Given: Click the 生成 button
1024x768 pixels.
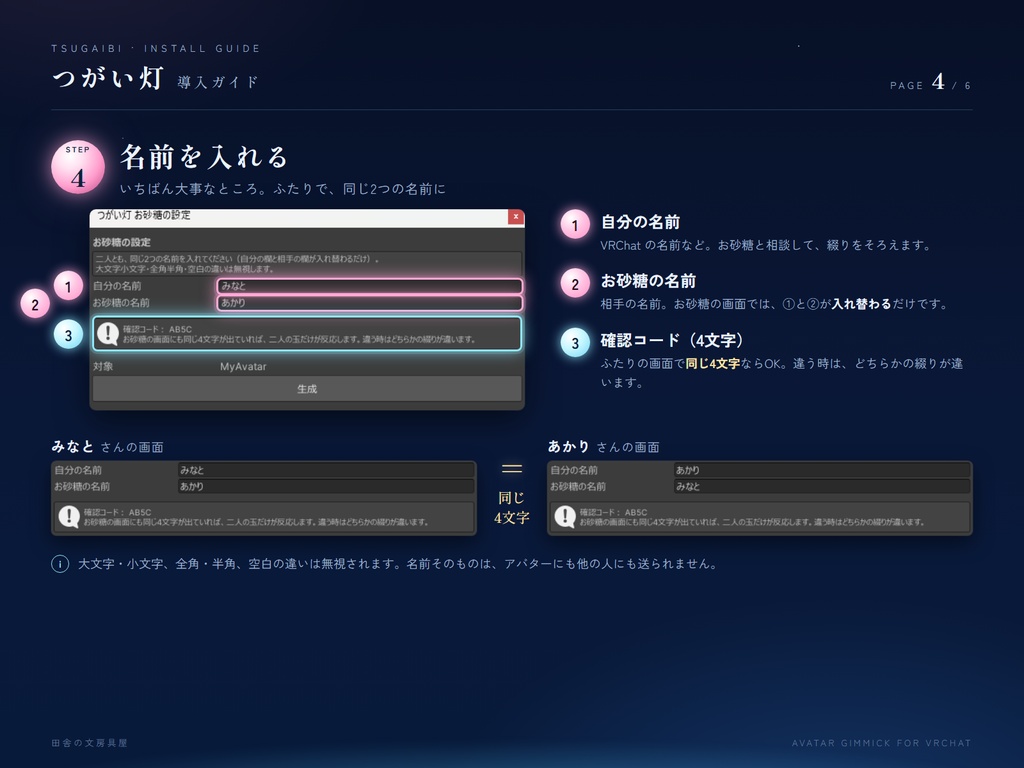Looking at the screenshot, I should 307,389.
